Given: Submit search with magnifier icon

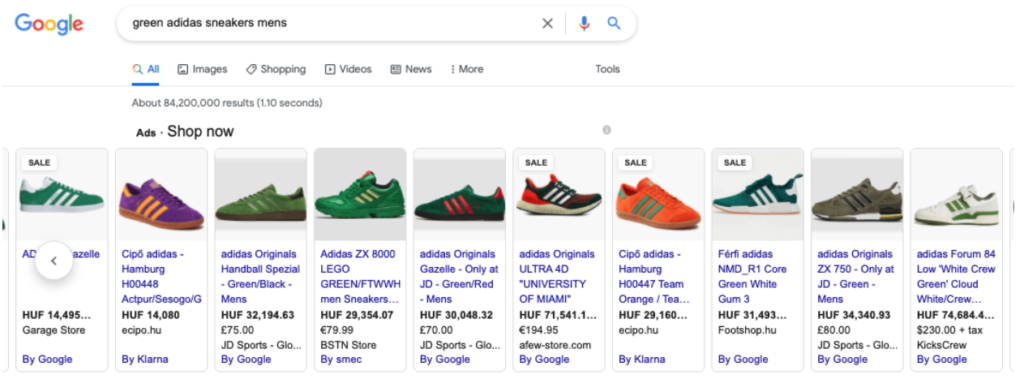Looking at the screenshot, I should pos(614,24).
